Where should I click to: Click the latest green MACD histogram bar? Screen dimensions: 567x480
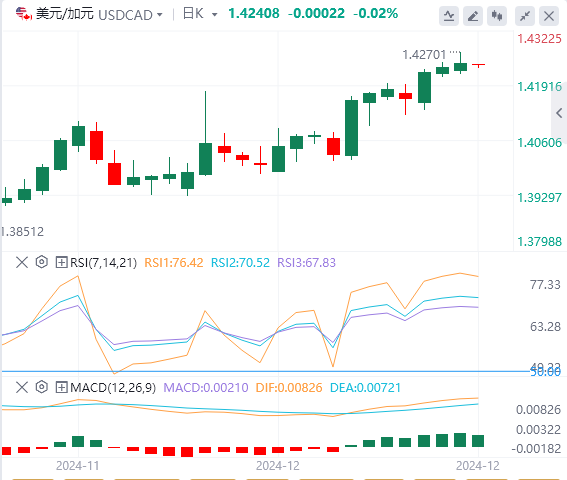click(478, 441)
